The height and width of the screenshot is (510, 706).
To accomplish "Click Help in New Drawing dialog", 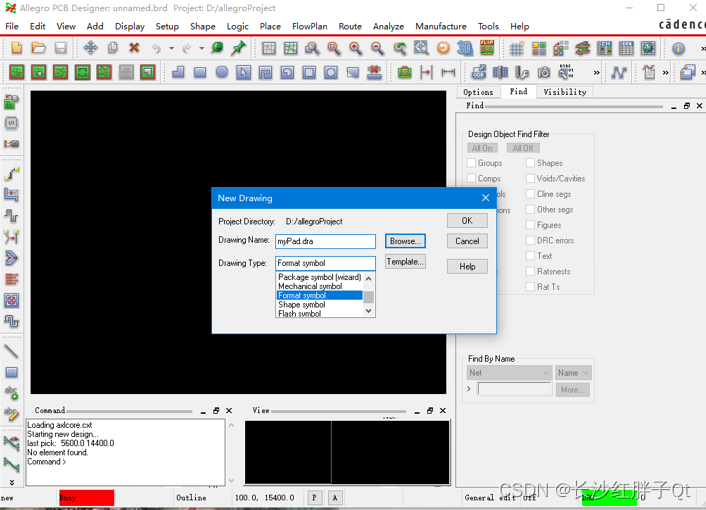I will 467,266.
